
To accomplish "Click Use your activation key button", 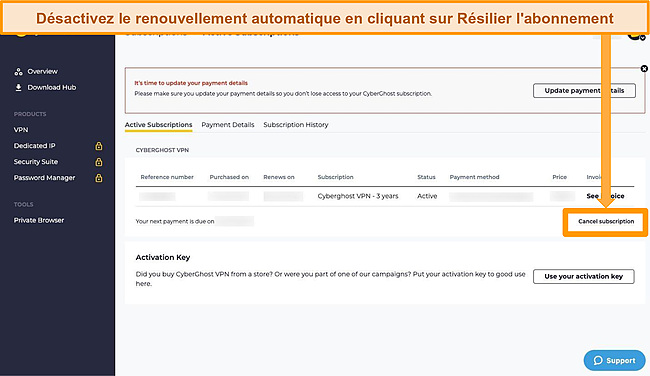I will [584, 277].
